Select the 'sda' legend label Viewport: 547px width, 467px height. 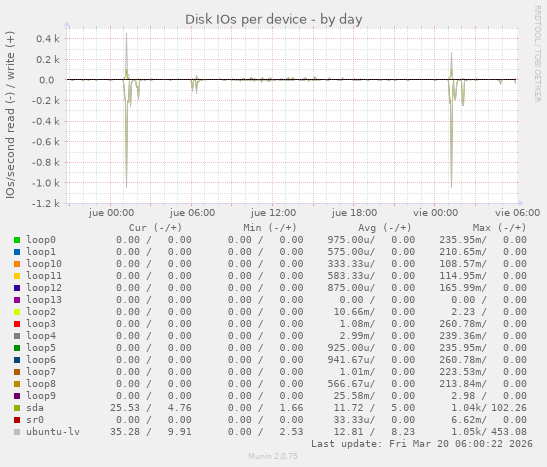click(35, 407)
